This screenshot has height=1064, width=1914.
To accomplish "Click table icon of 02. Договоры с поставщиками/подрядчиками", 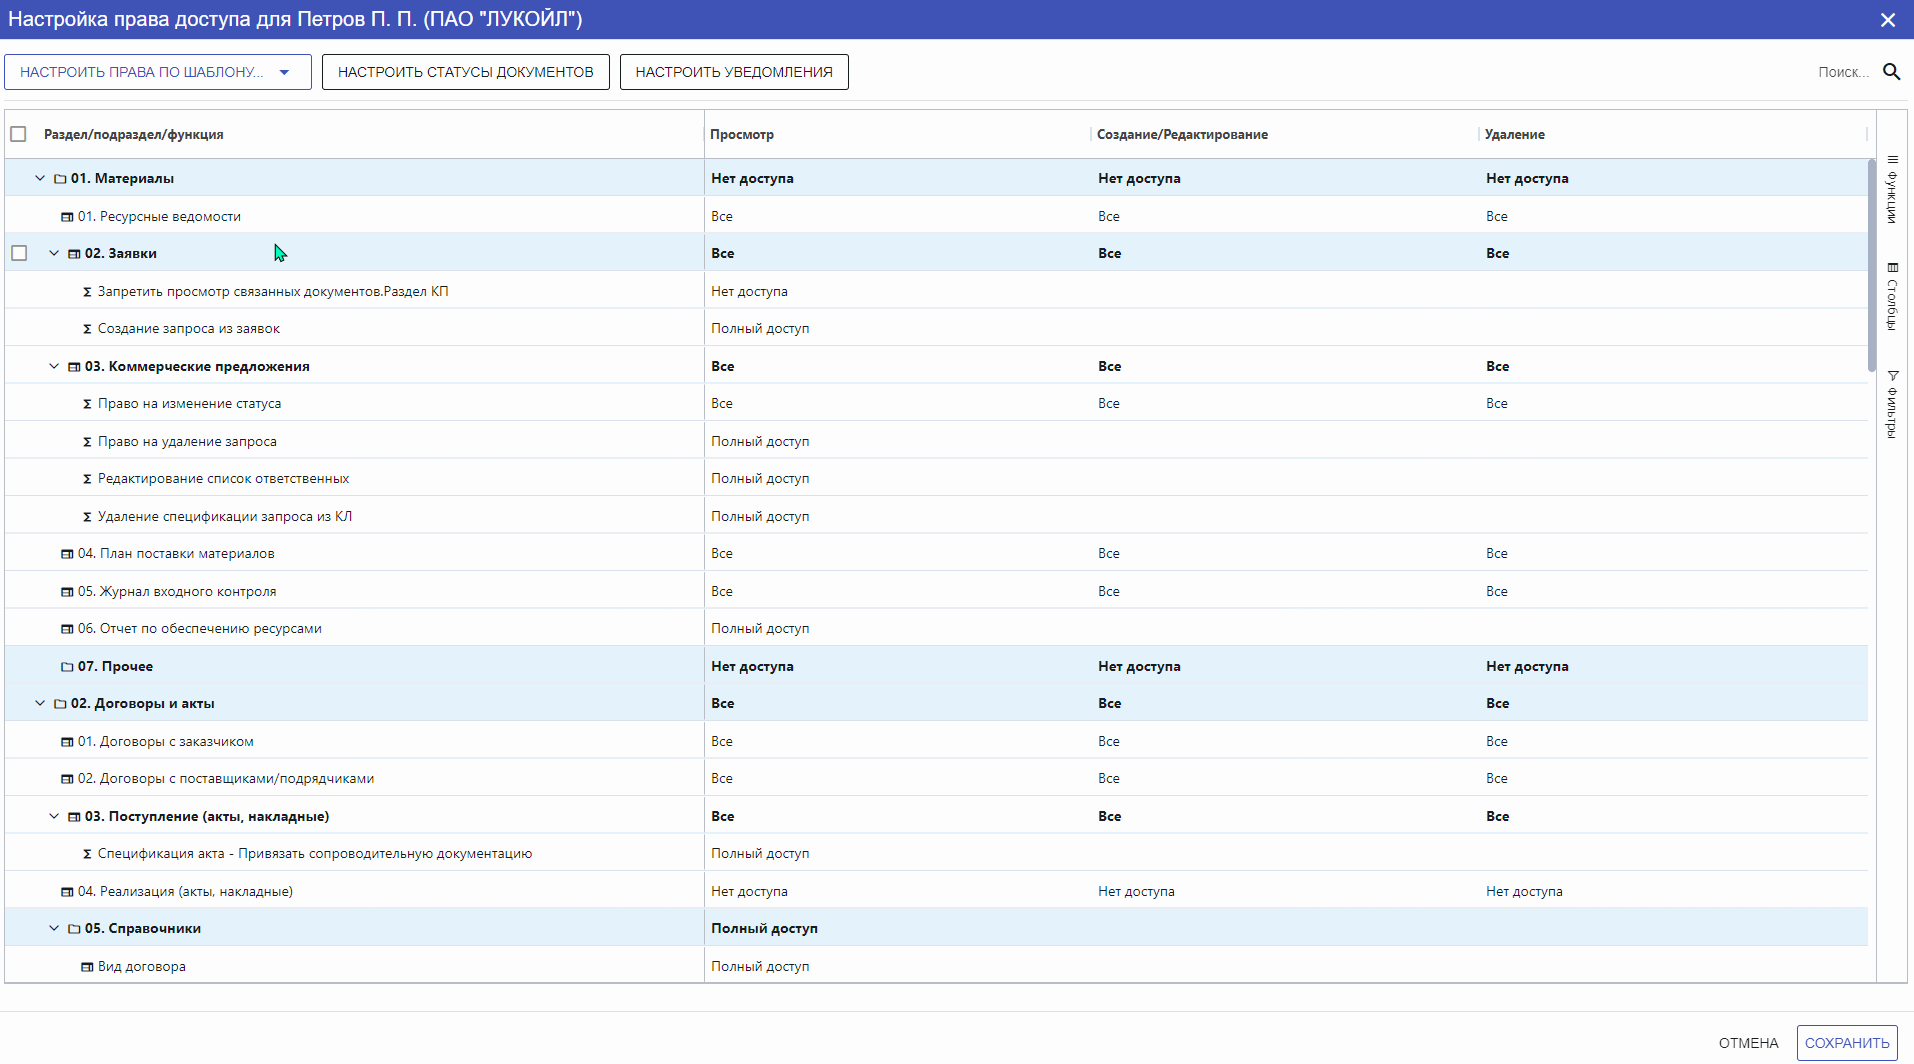I will click(67, 779).
